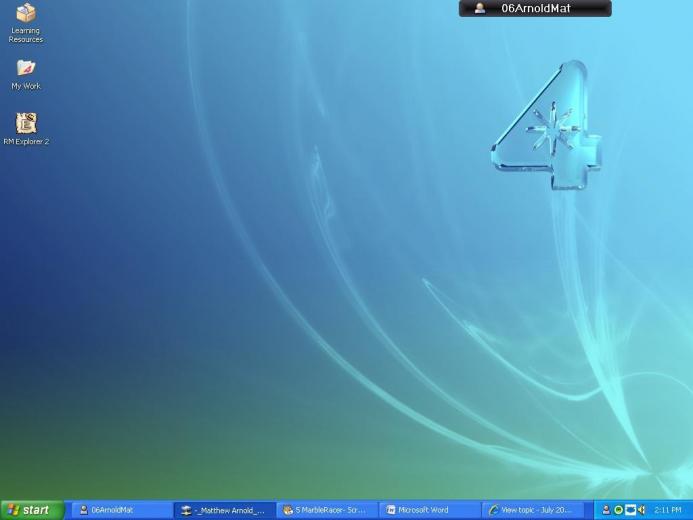
Task: Launch RM Explorer 2 from desktop
Action: [26, 129]
